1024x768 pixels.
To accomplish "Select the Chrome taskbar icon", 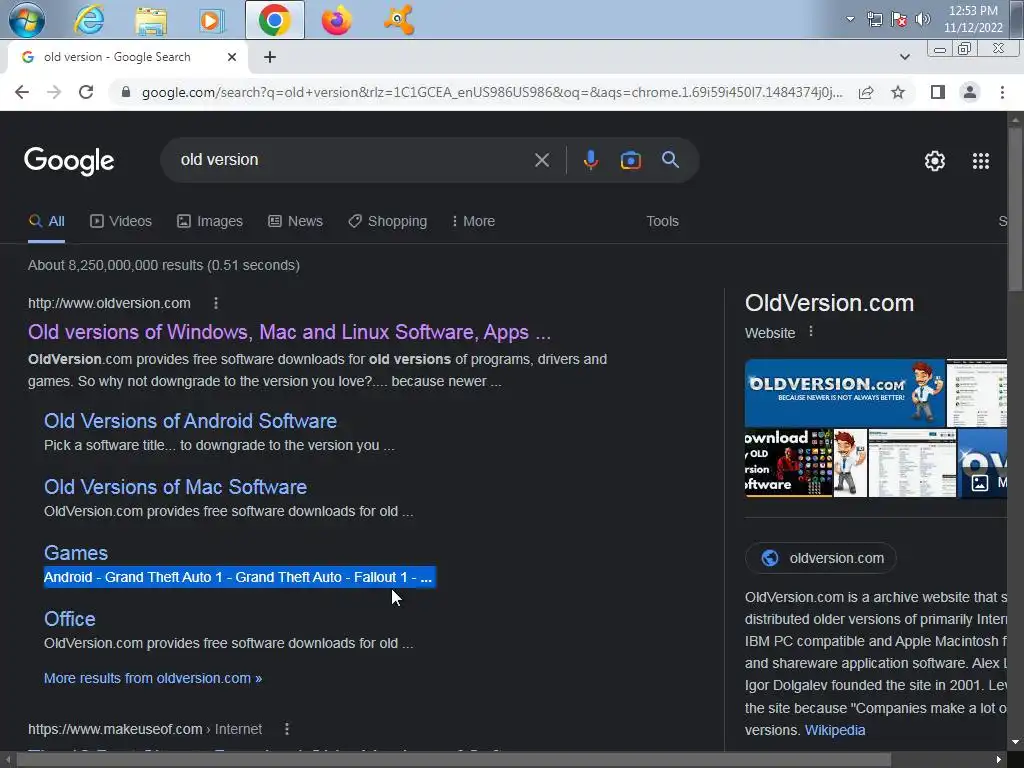I will pyautogui.click(x=274, y=20).
